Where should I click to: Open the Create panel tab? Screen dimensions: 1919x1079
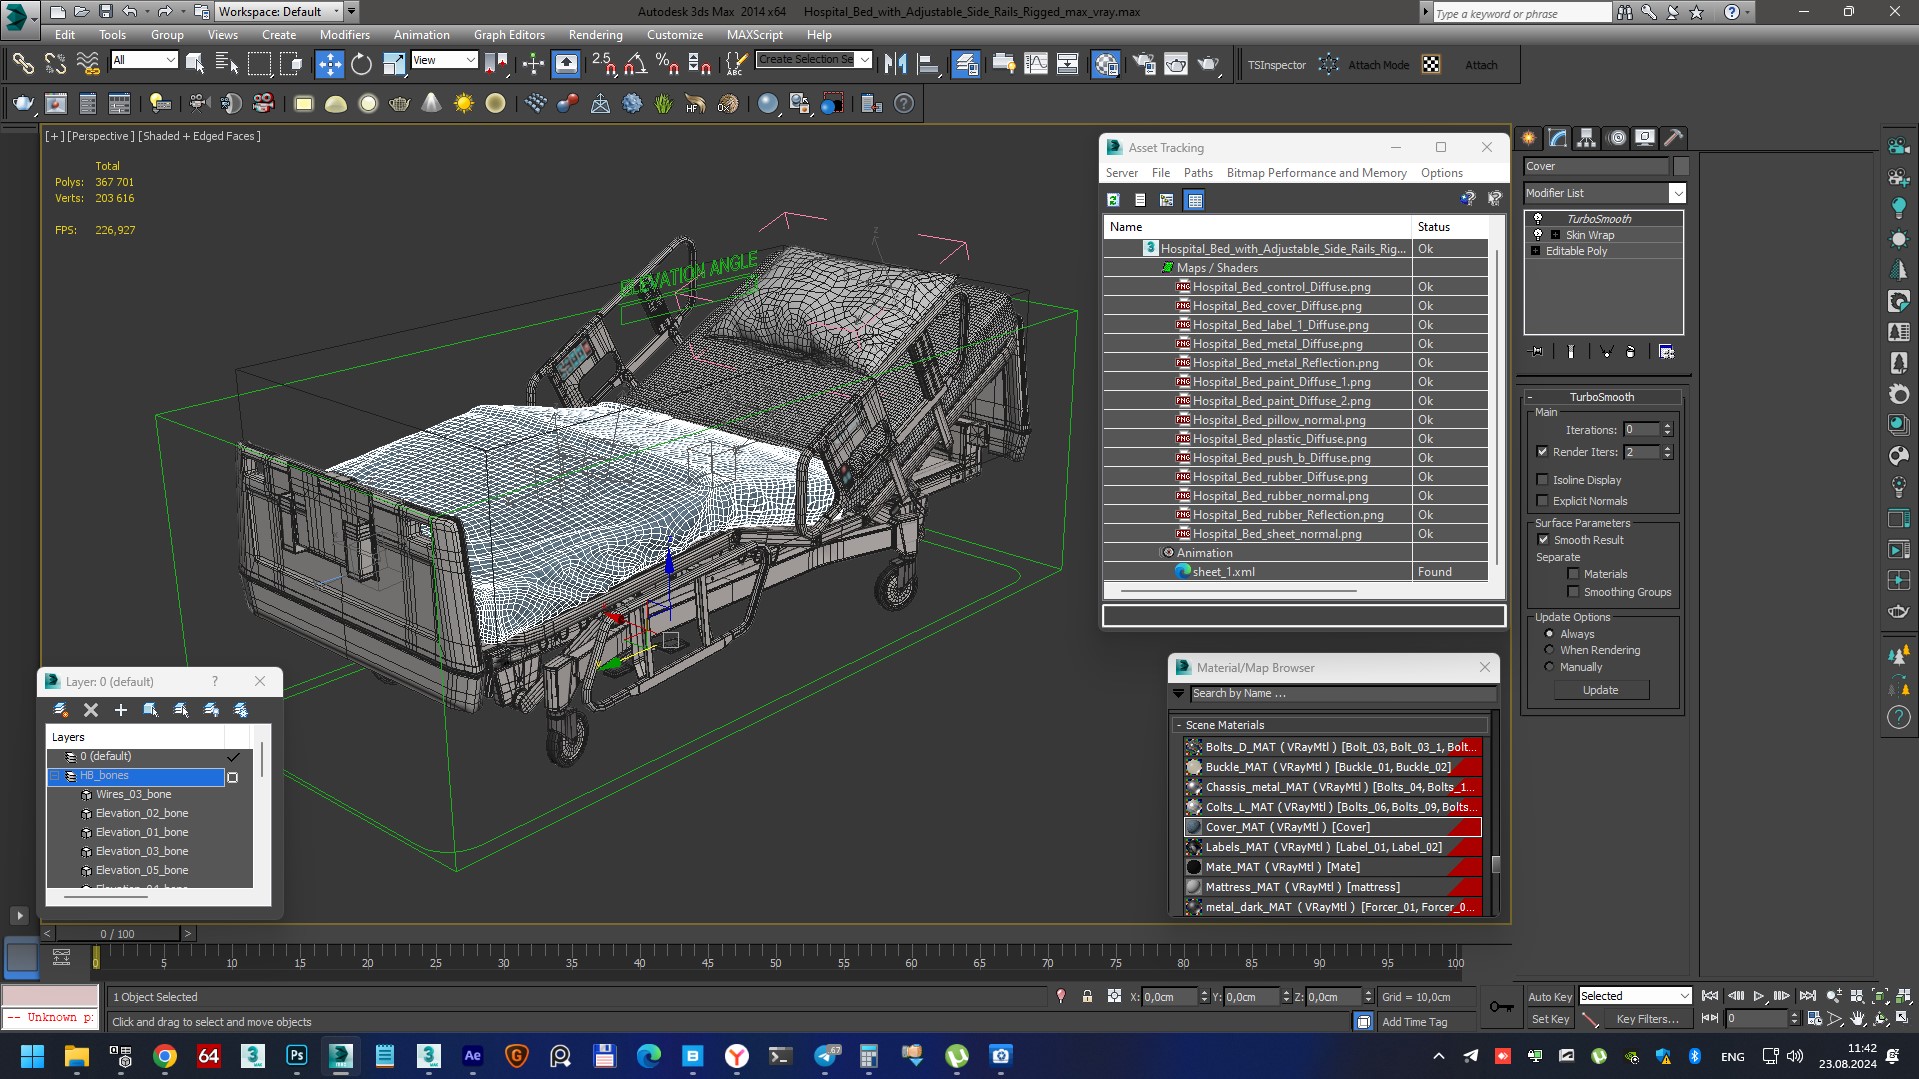click(1529, 138)
